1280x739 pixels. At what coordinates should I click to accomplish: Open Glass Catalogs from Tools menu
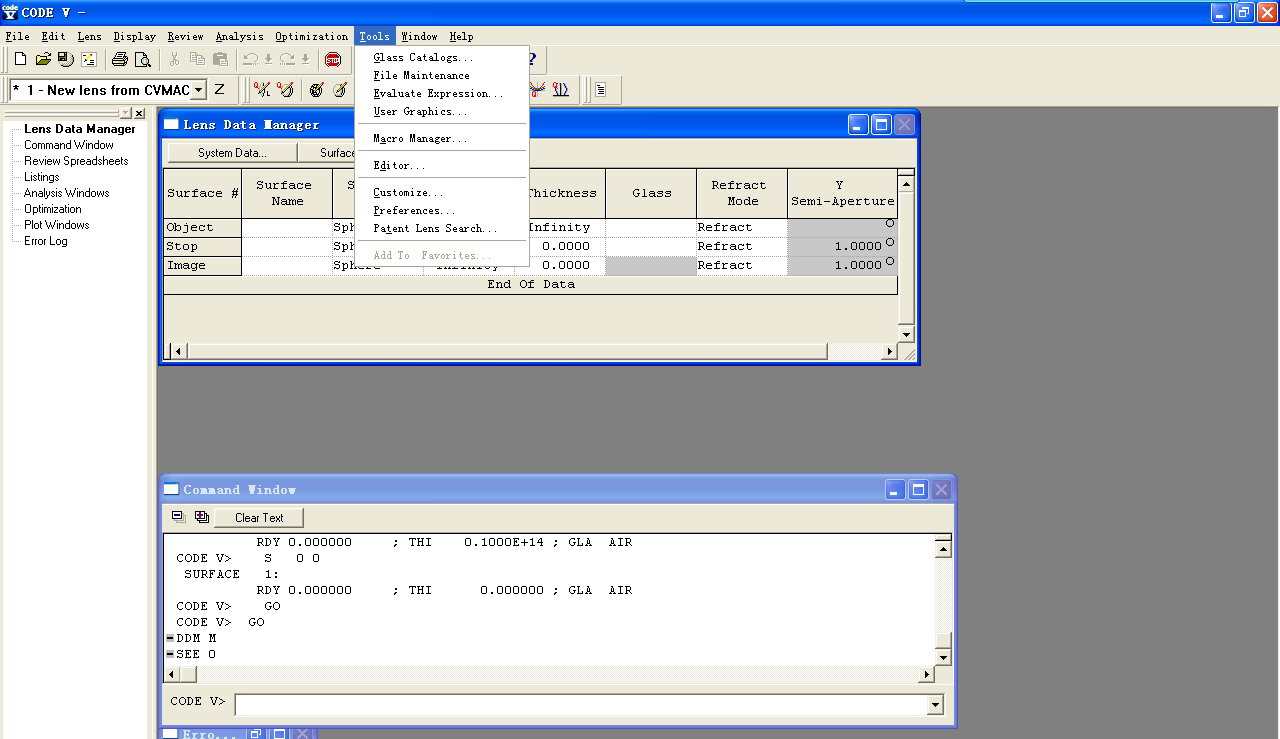(424, 58)
